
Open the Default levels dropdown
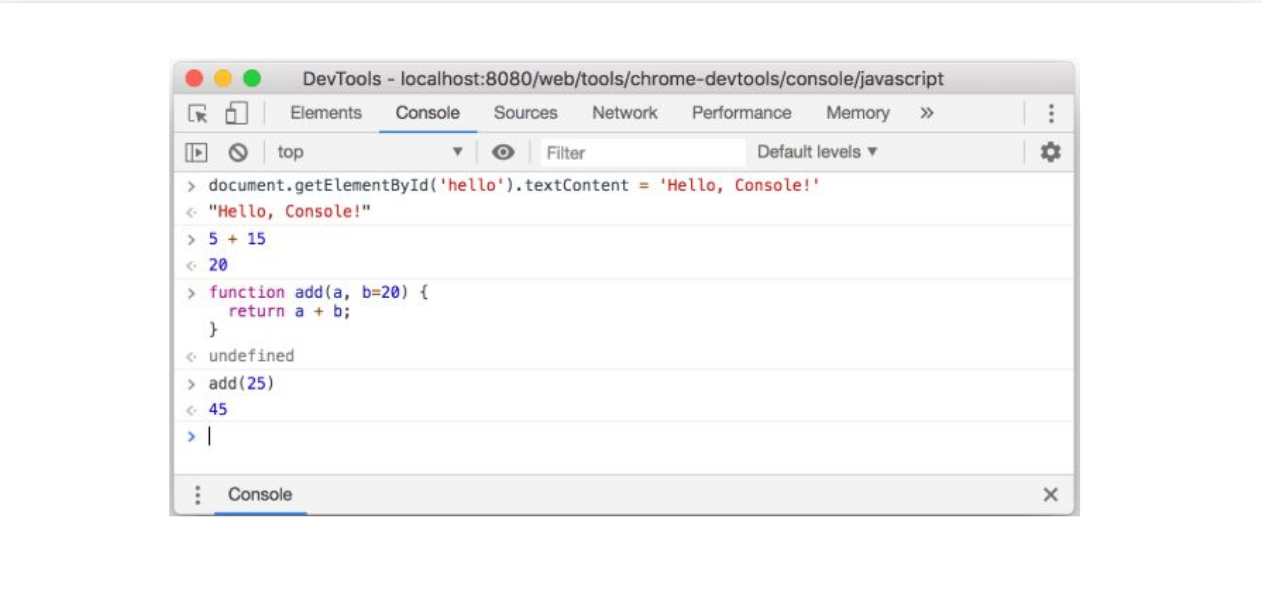pyautogui.click(x=817, y=152)
